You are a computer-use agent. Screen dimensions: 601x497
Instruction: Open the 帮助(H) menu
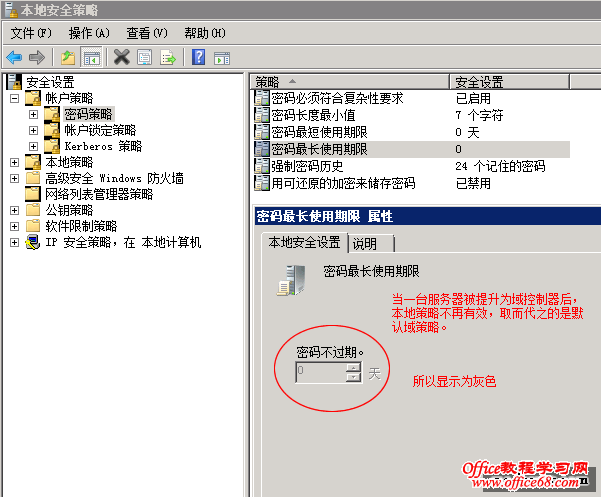(x=205, y=33)
